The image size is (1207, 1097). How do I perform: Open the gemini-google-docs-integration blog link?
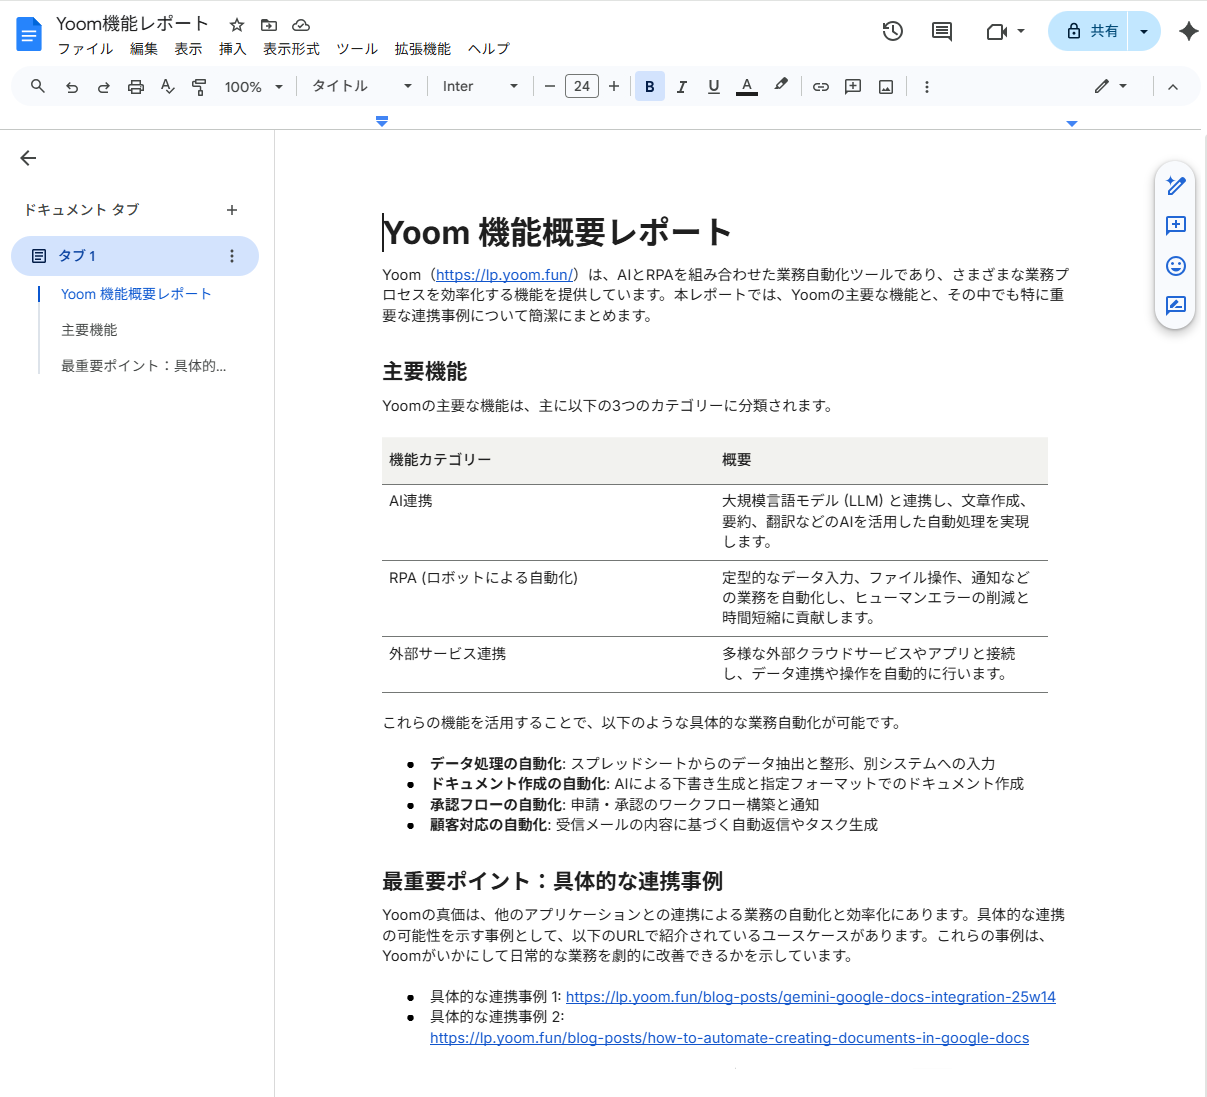[810, 997]
